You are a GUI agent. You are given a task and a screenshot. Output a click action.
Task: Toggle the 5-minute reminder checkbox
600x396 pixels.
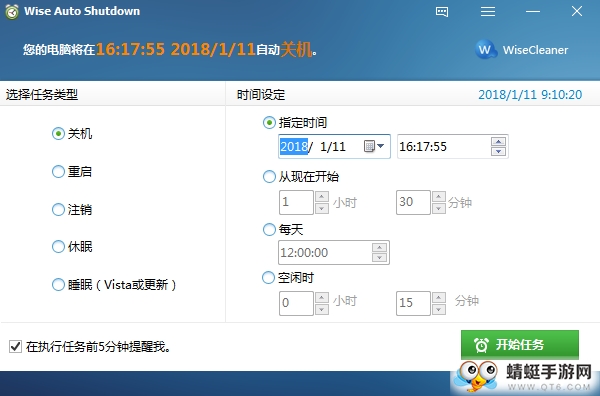click(x=15, y=347)
